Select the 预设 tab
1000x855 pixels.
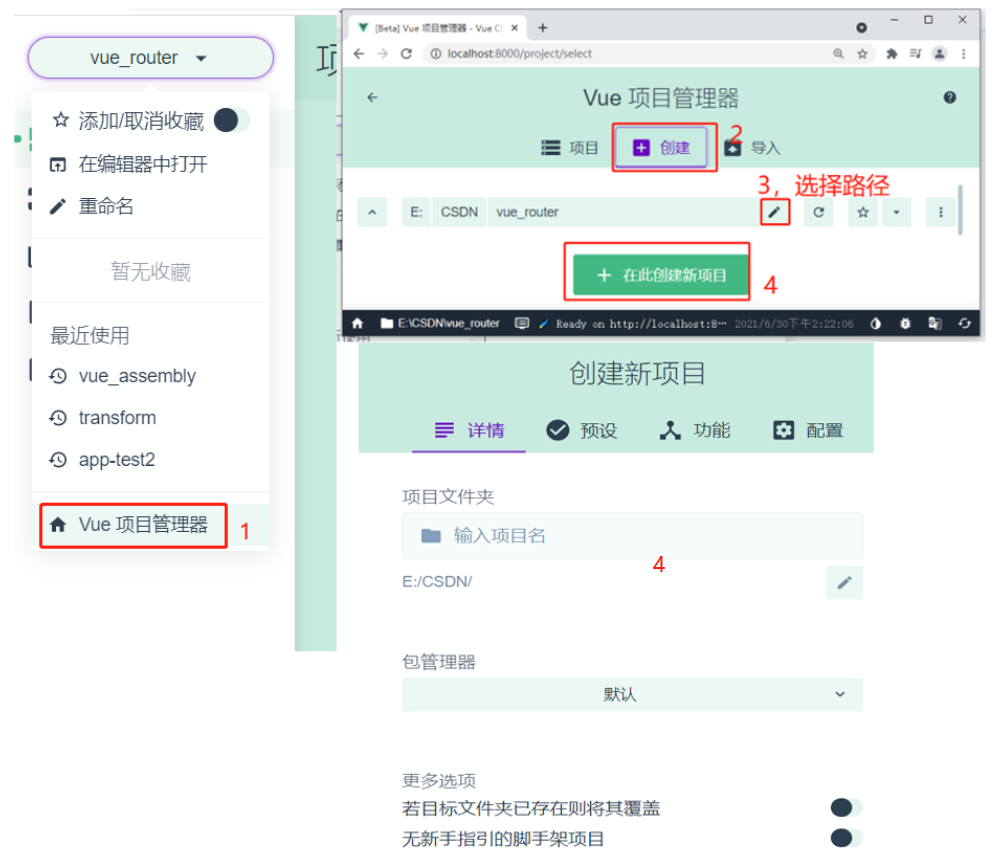581,430
